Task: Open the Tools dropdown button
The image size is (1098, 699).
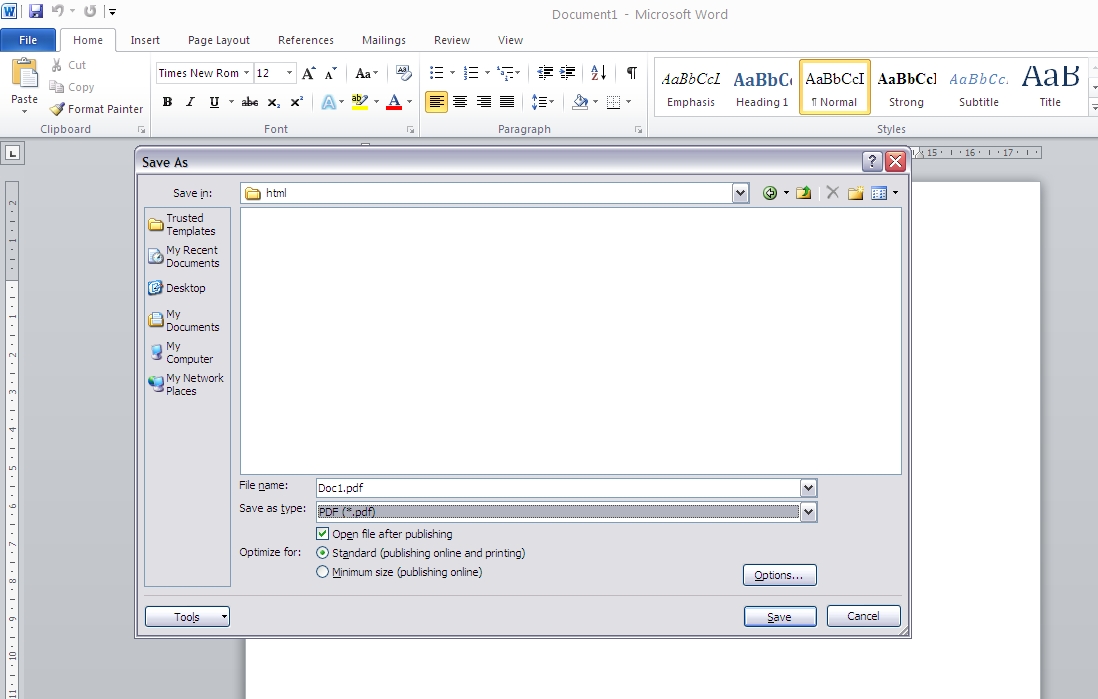Action: click(187, 616)
